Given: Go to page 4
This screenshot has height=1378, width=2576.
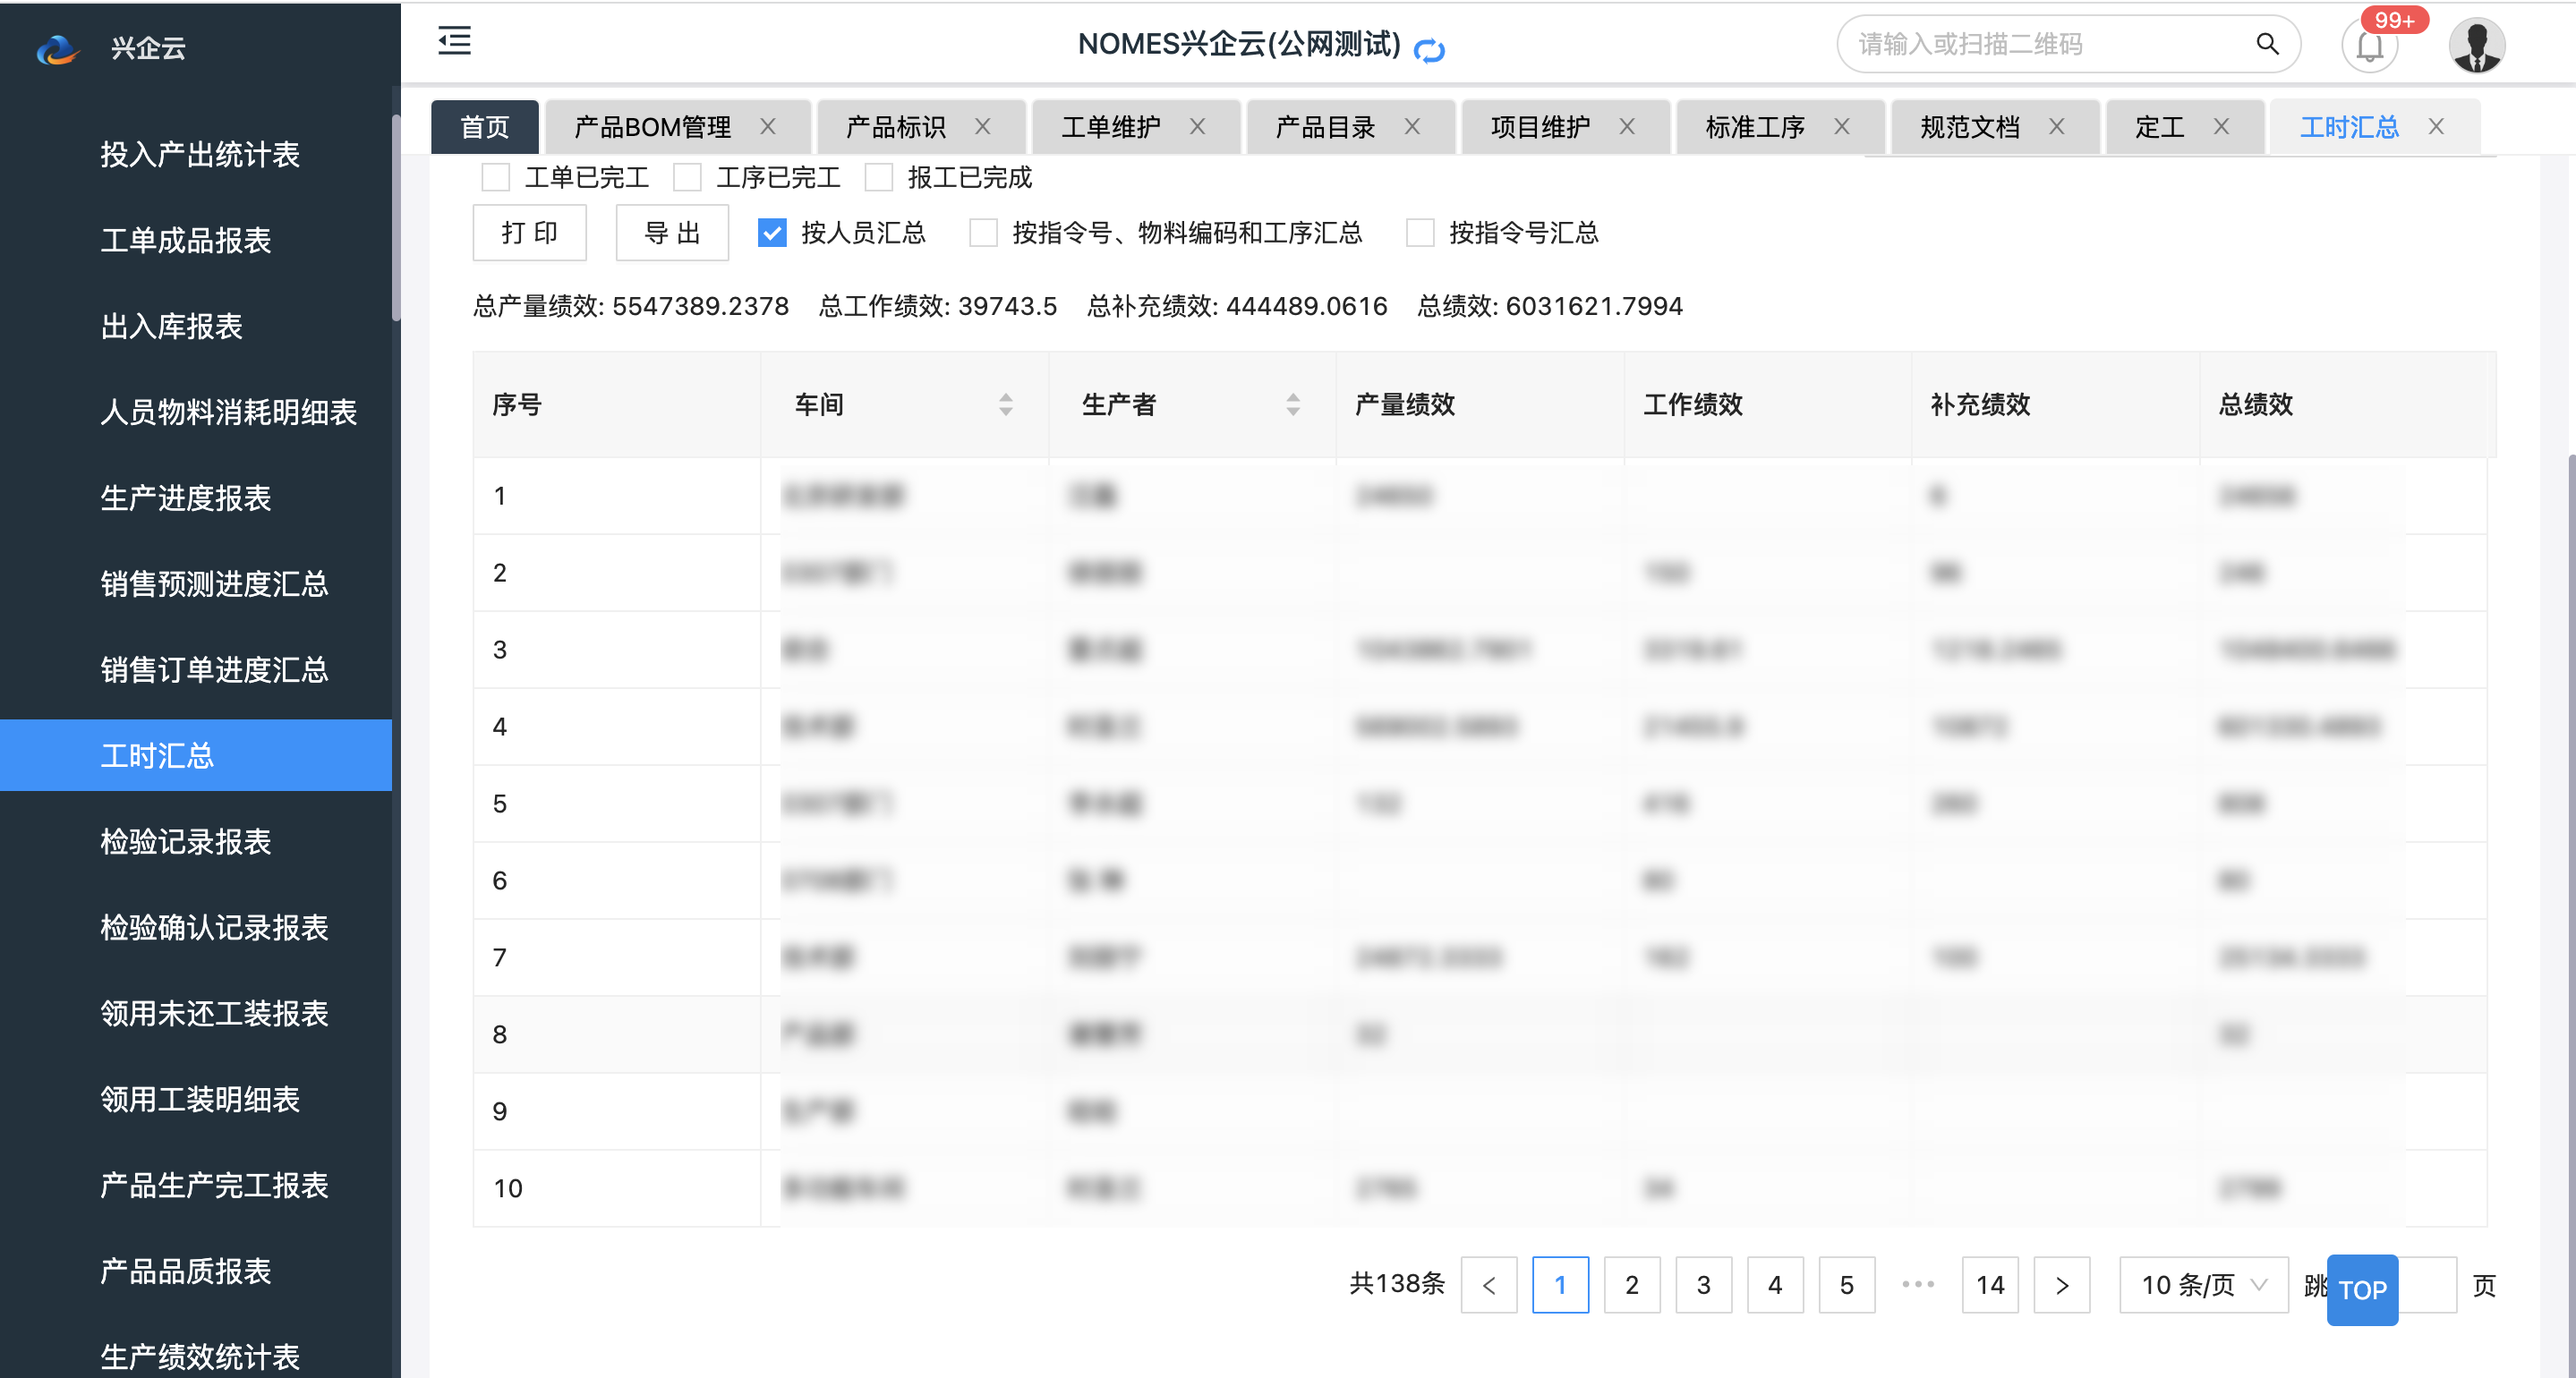Looking at the screenshot, I should [x=1775, y=1285].
